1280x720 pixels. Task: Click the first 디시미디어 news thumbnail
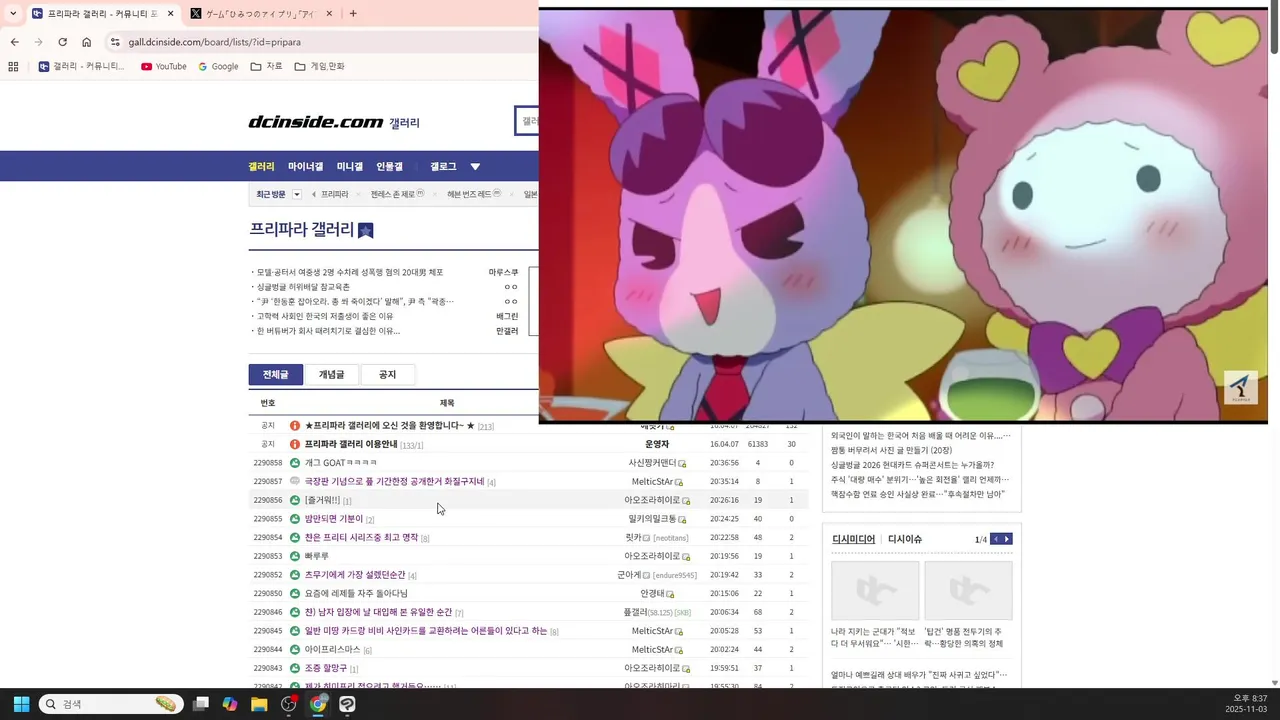click(x=875, y=590)
